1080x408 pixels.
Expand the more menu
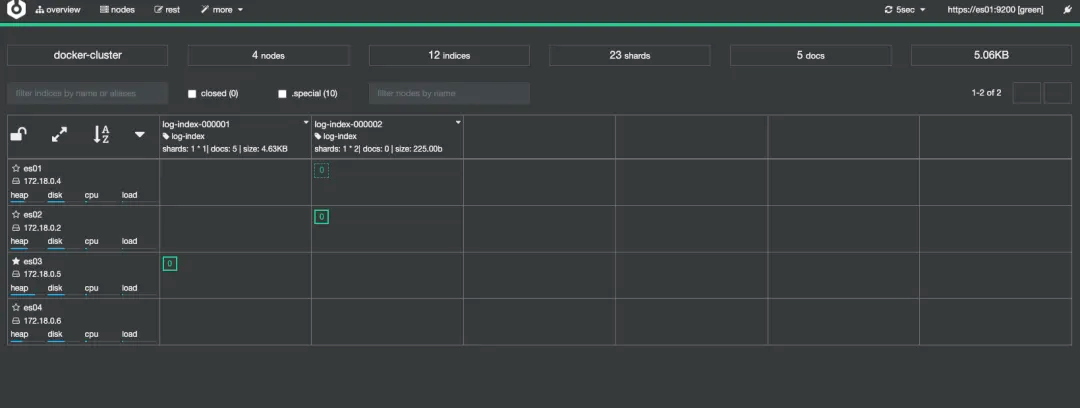[222, 10]
